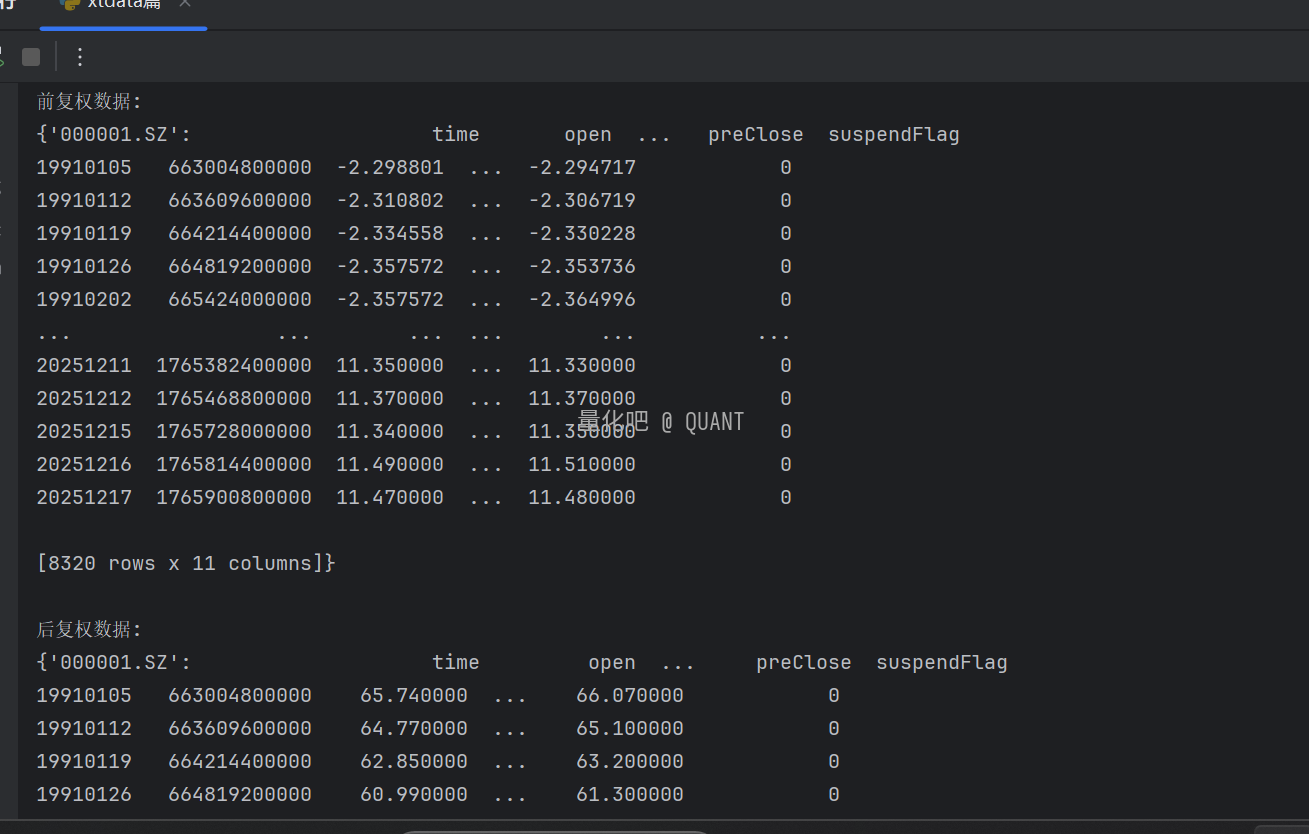
Task: Click the 量化吧 @ QUANT watermark text
Action: pos(661,421)
